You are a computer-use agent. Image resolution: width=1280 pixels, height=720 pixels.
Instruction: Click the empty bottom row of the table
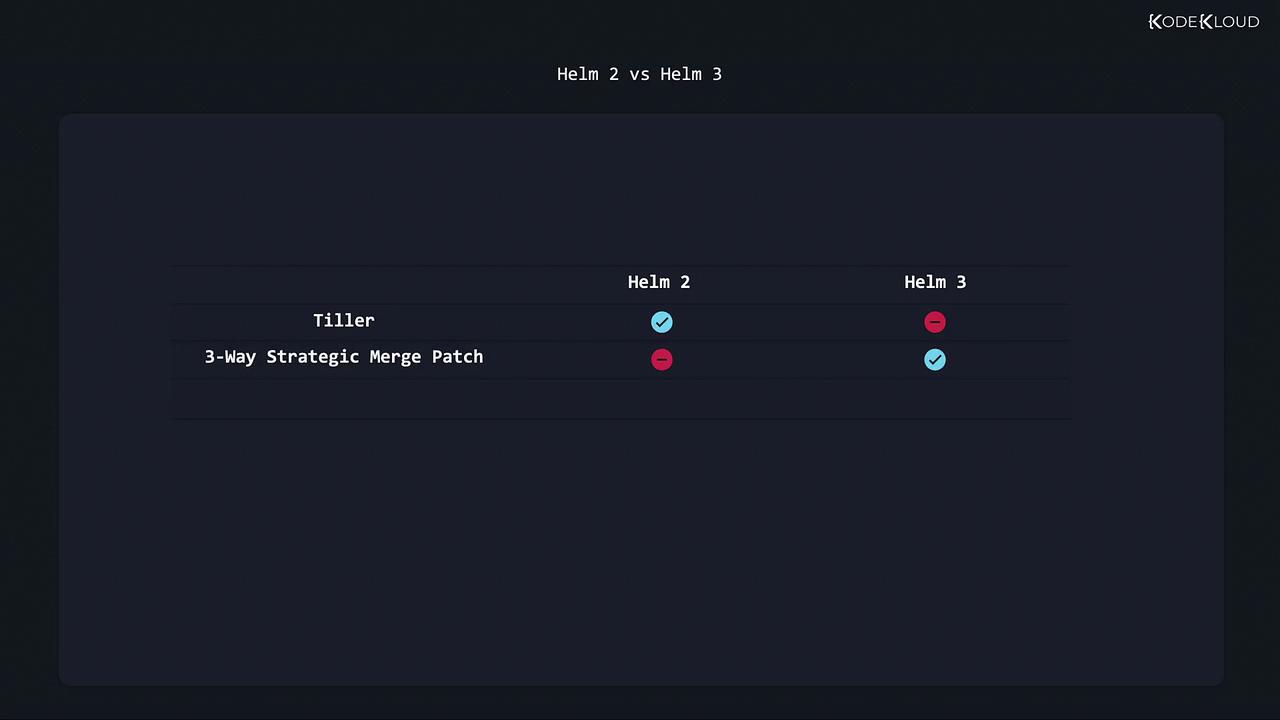tap(620, 399)
